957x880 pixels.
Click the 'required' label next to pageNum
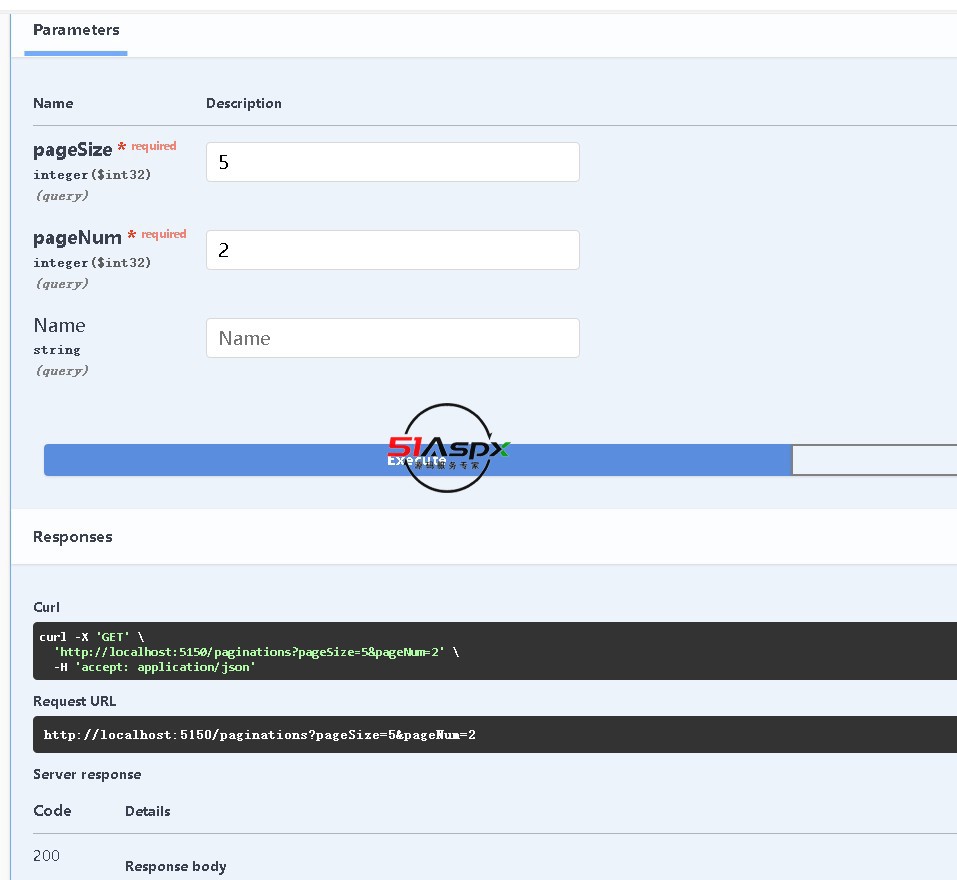point(164,234)
